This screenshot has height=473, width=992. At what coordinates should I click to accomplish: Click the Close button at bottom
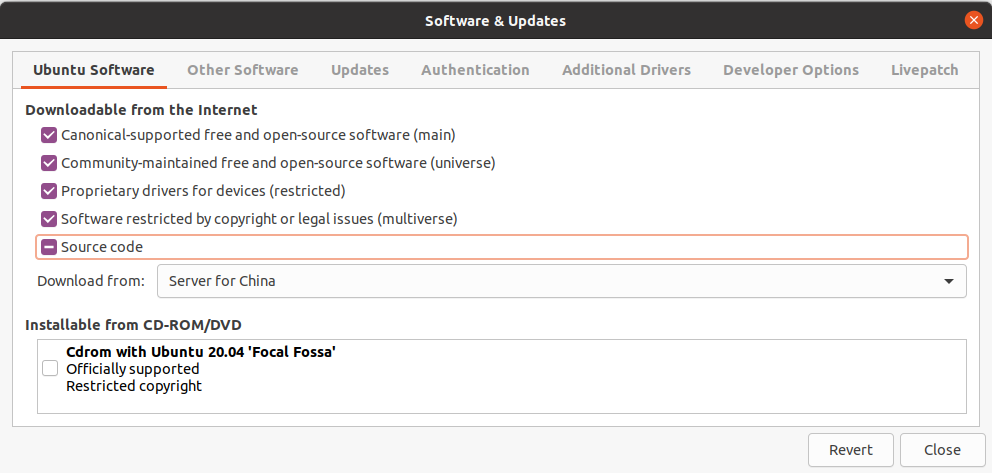coord(942,450)
